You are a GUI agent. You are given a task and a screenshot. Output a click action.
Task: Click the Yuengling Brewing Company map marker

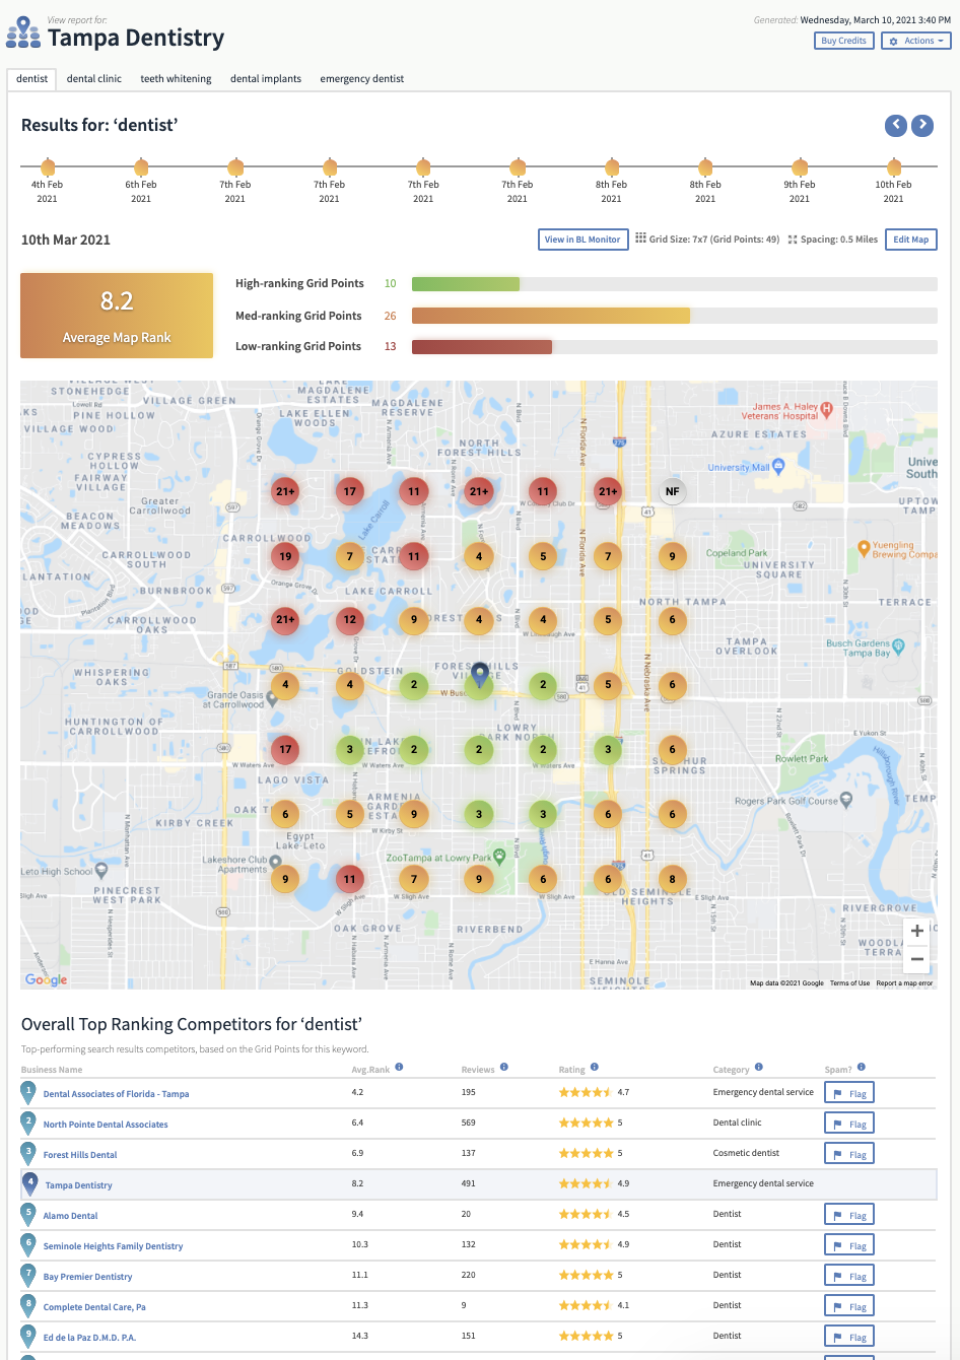click(x=864, y=548)
